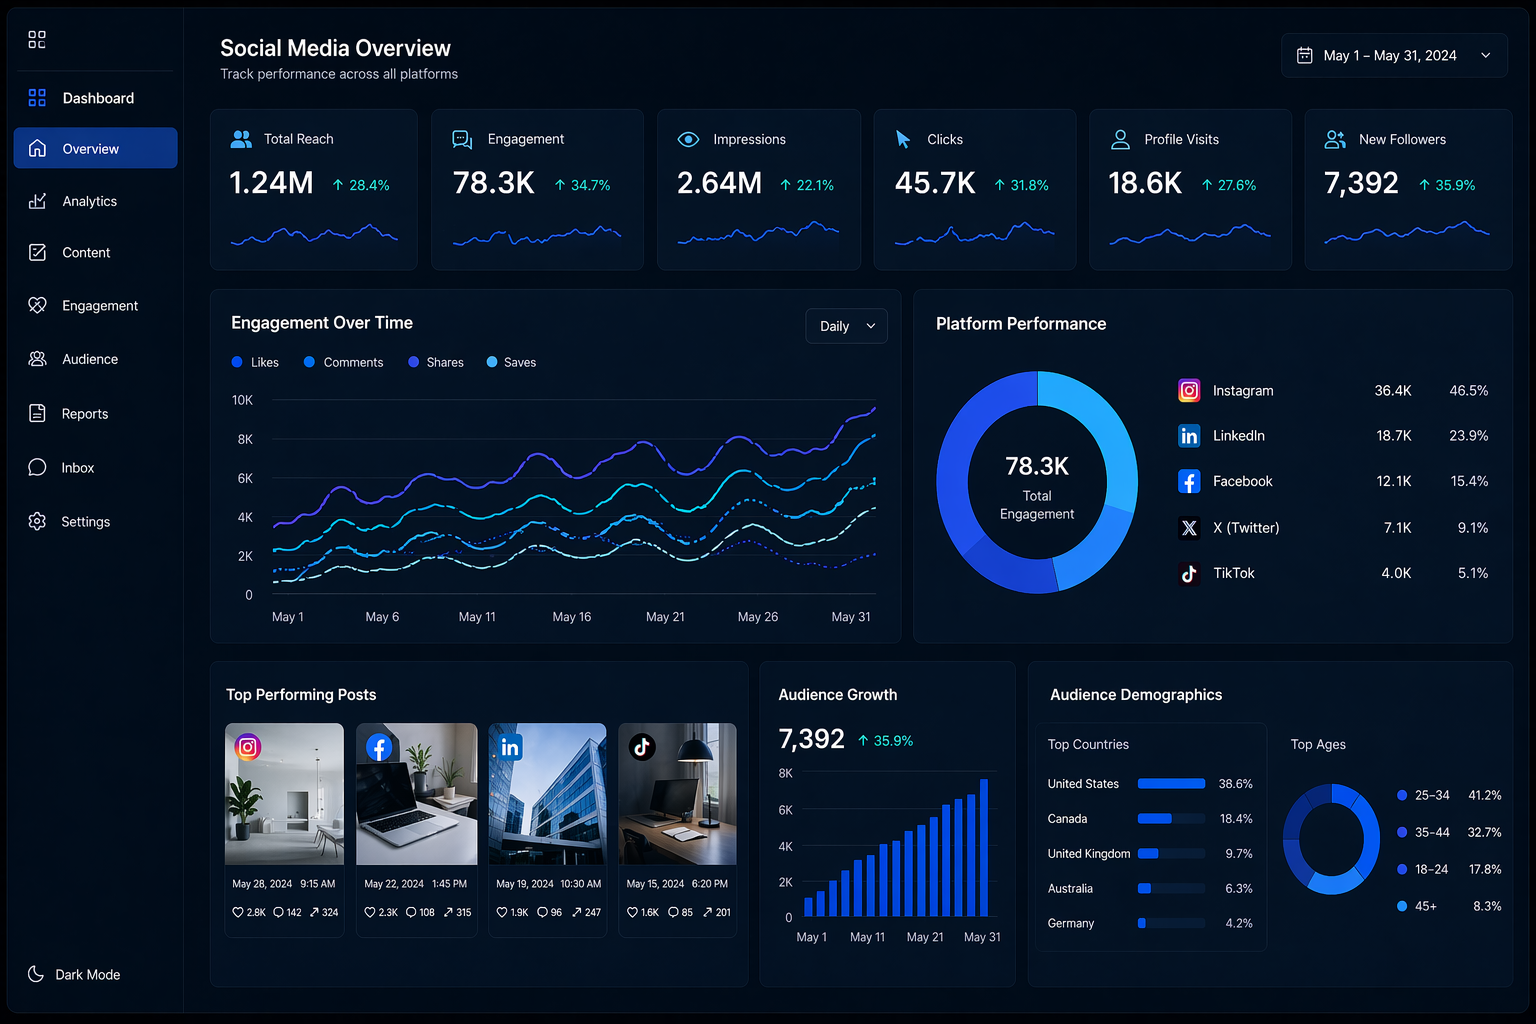Image resolution: width=1536 pixels, height=1024 pixels.
Task: Click the 25–34 age legend color dot
Action: pos(1402,796)
